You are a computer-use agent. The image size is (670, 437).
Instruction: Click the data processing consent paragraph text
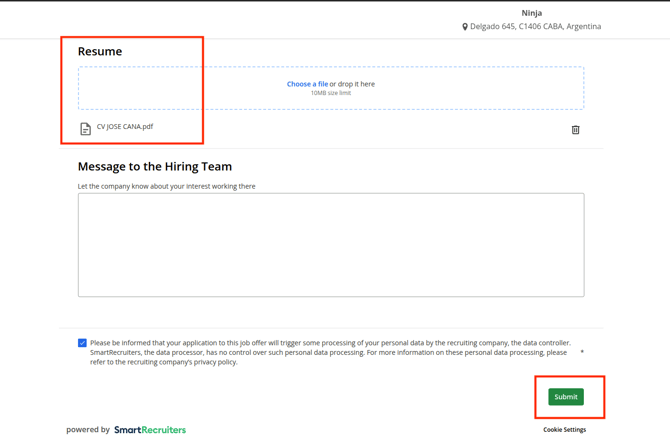click(x=330, y=352)
